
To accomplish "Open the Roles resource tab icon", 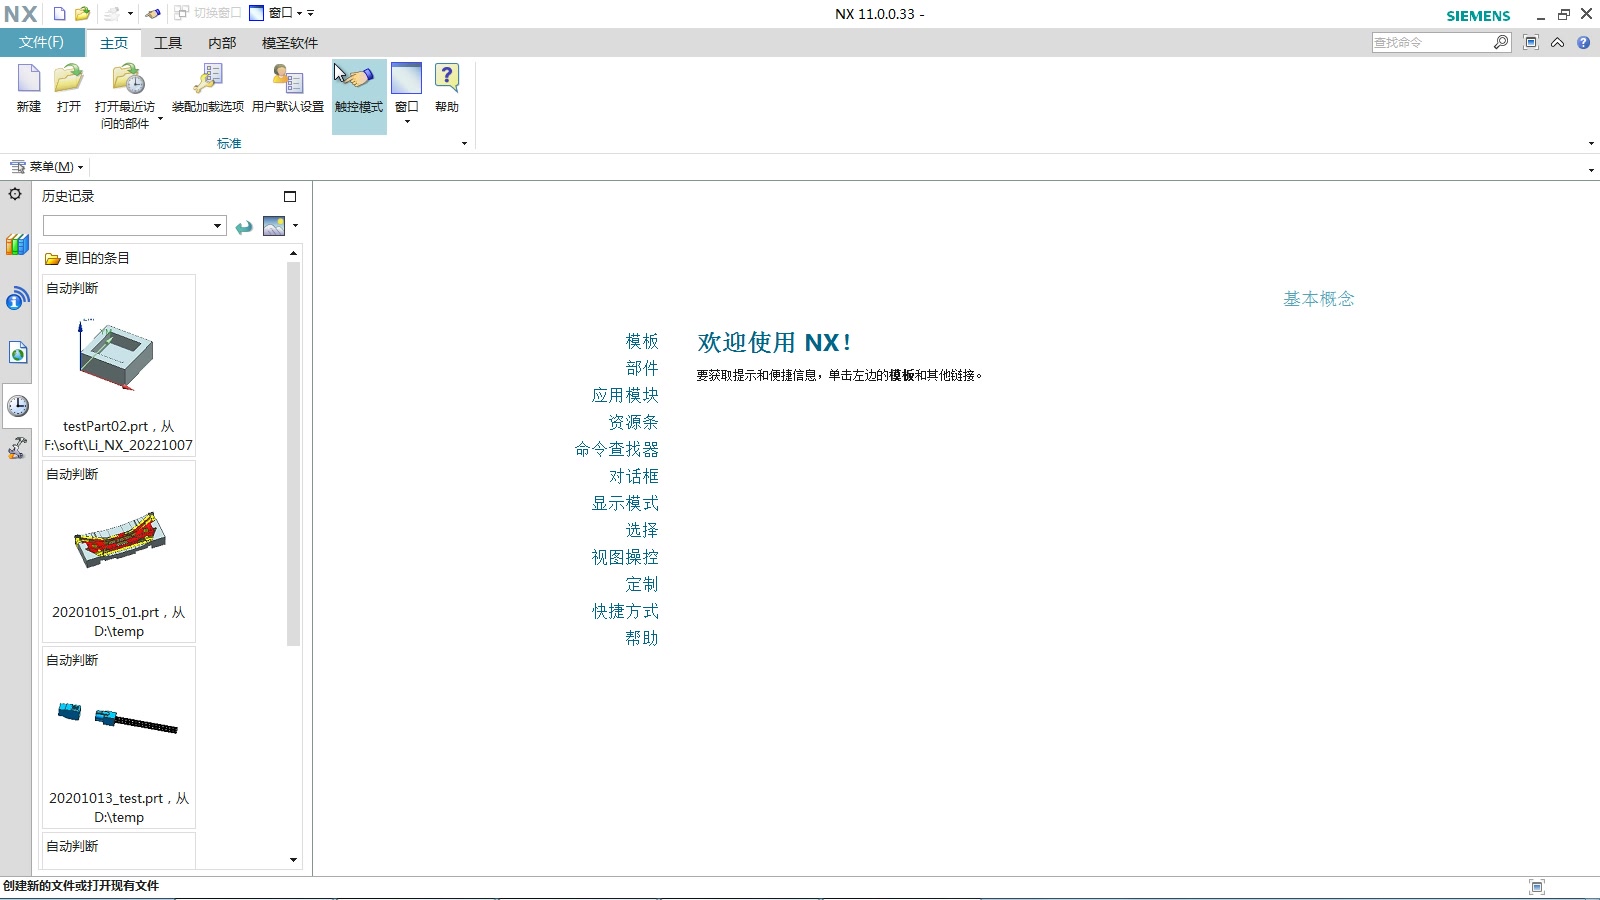I will (17, 448).
